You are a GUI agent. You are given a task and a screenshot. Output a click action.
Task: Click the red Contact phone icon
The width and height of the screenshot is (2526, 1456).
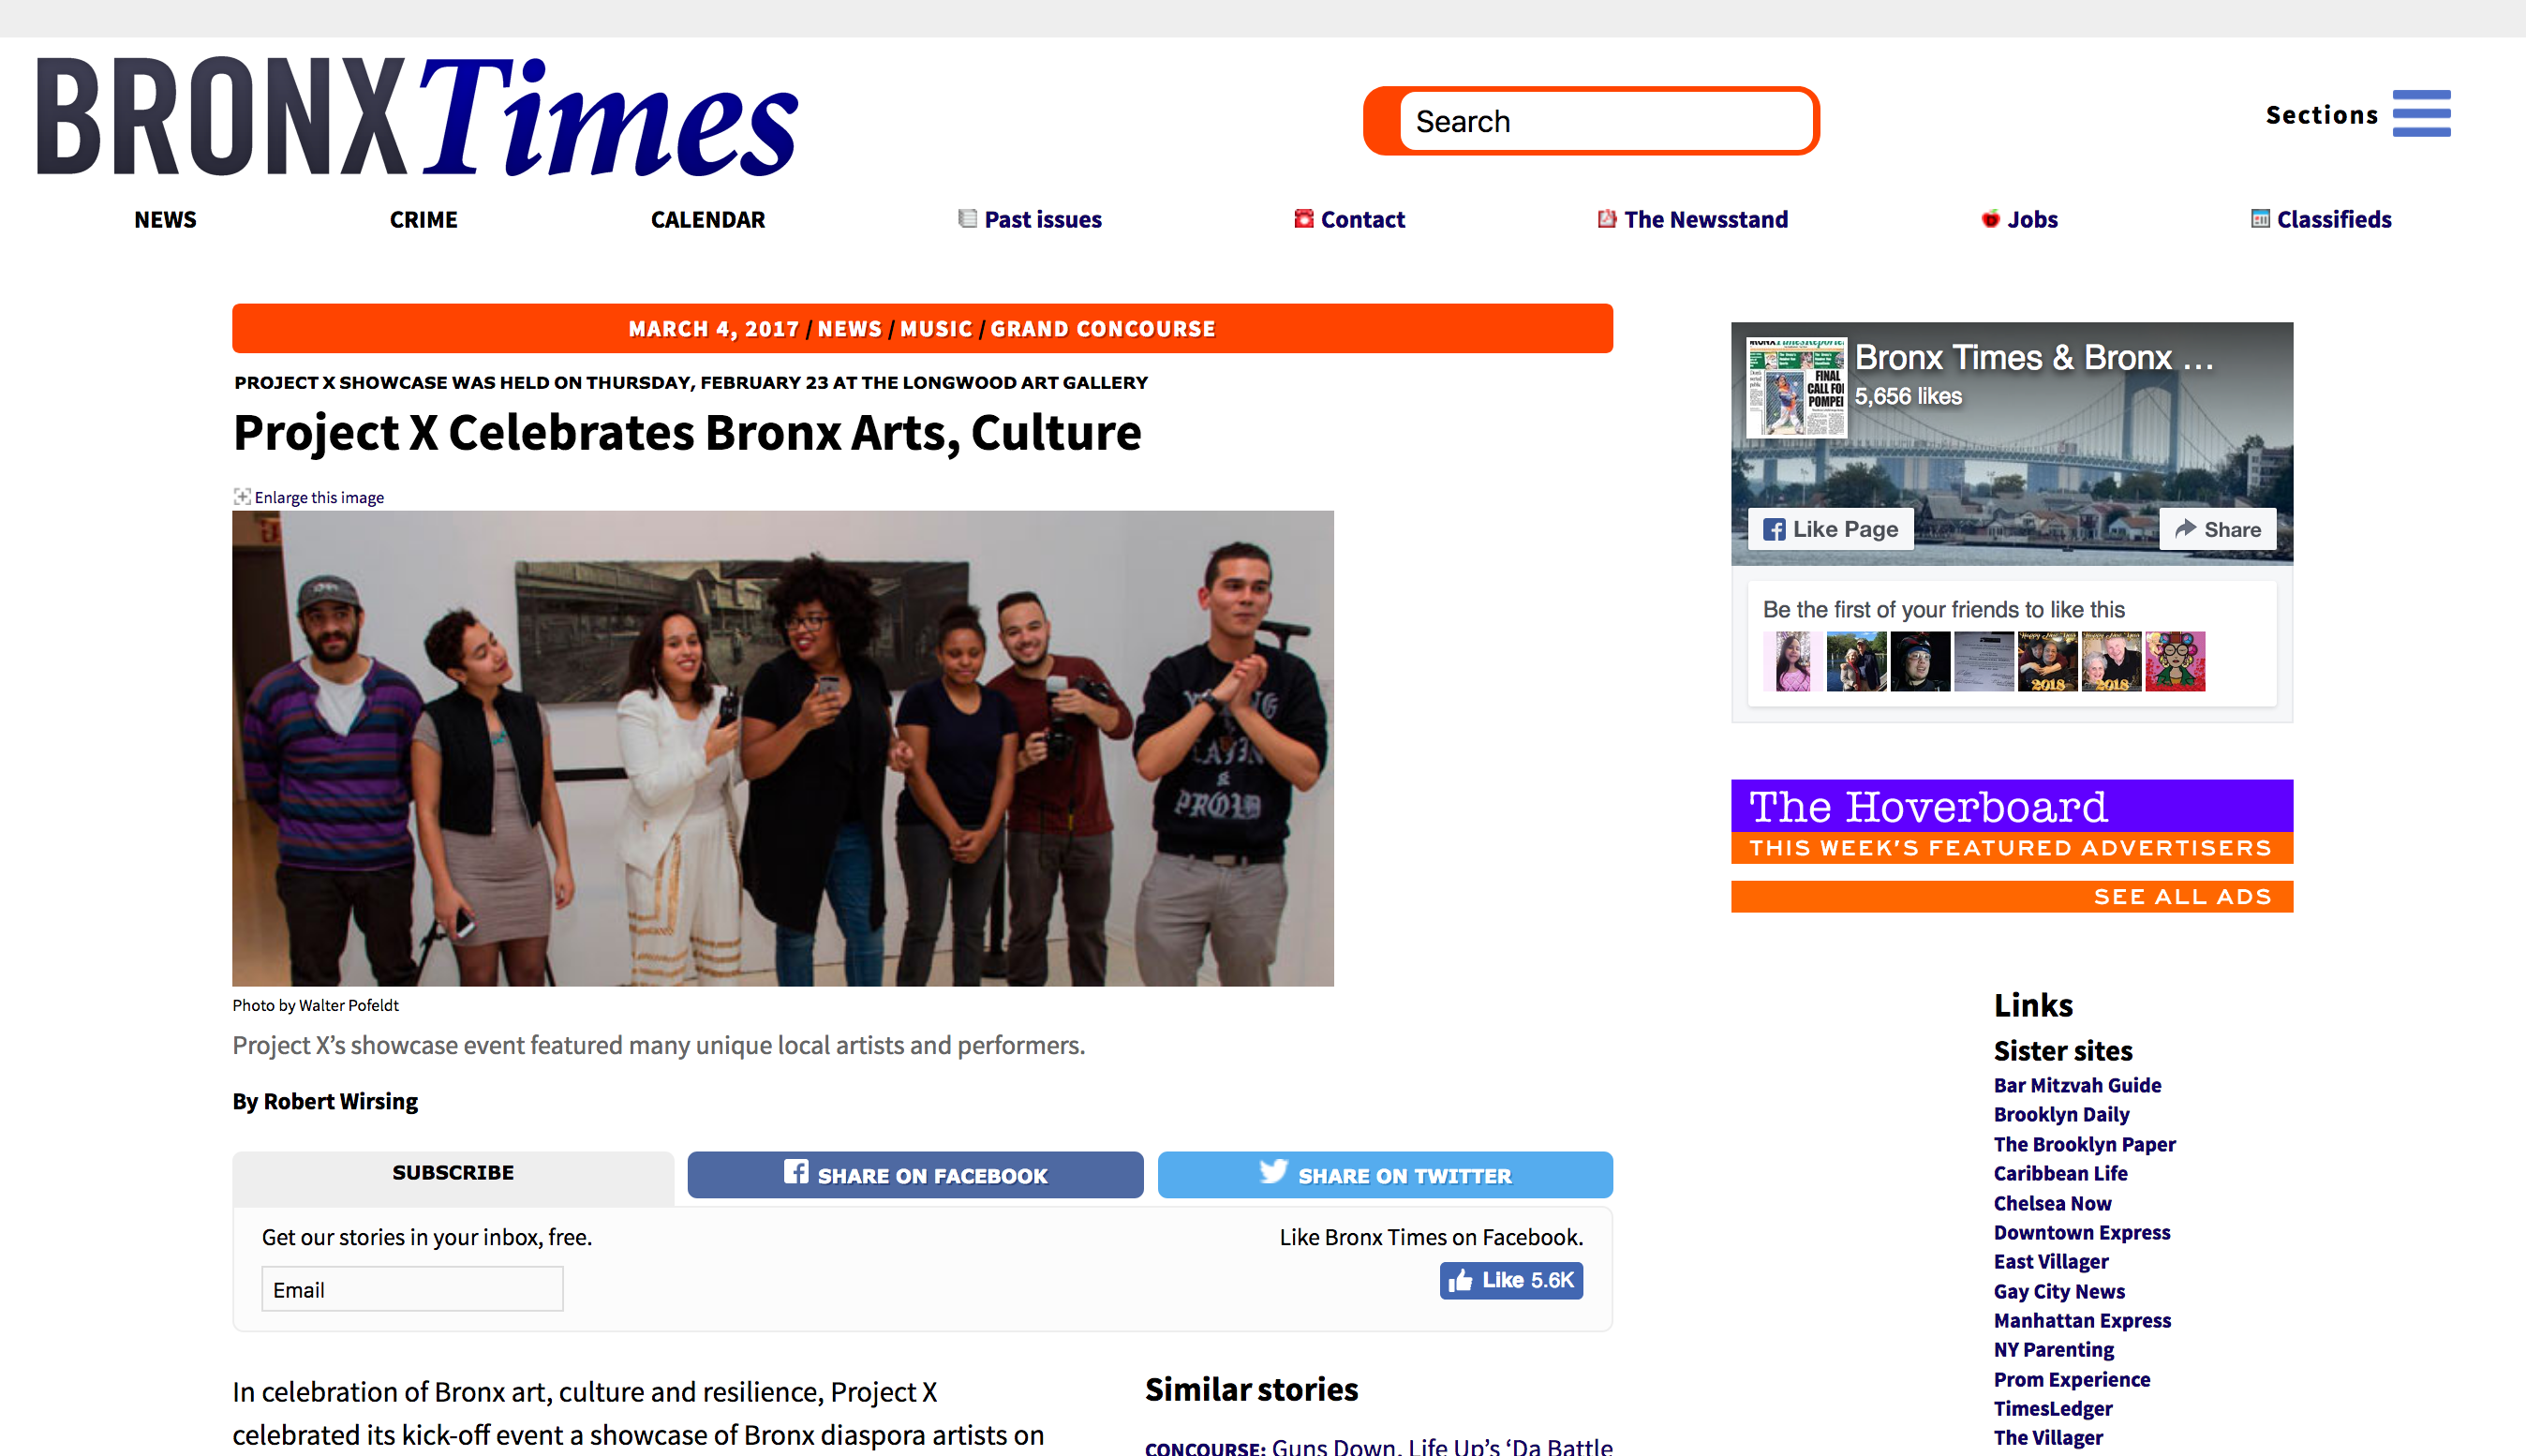coord(1303,218)
